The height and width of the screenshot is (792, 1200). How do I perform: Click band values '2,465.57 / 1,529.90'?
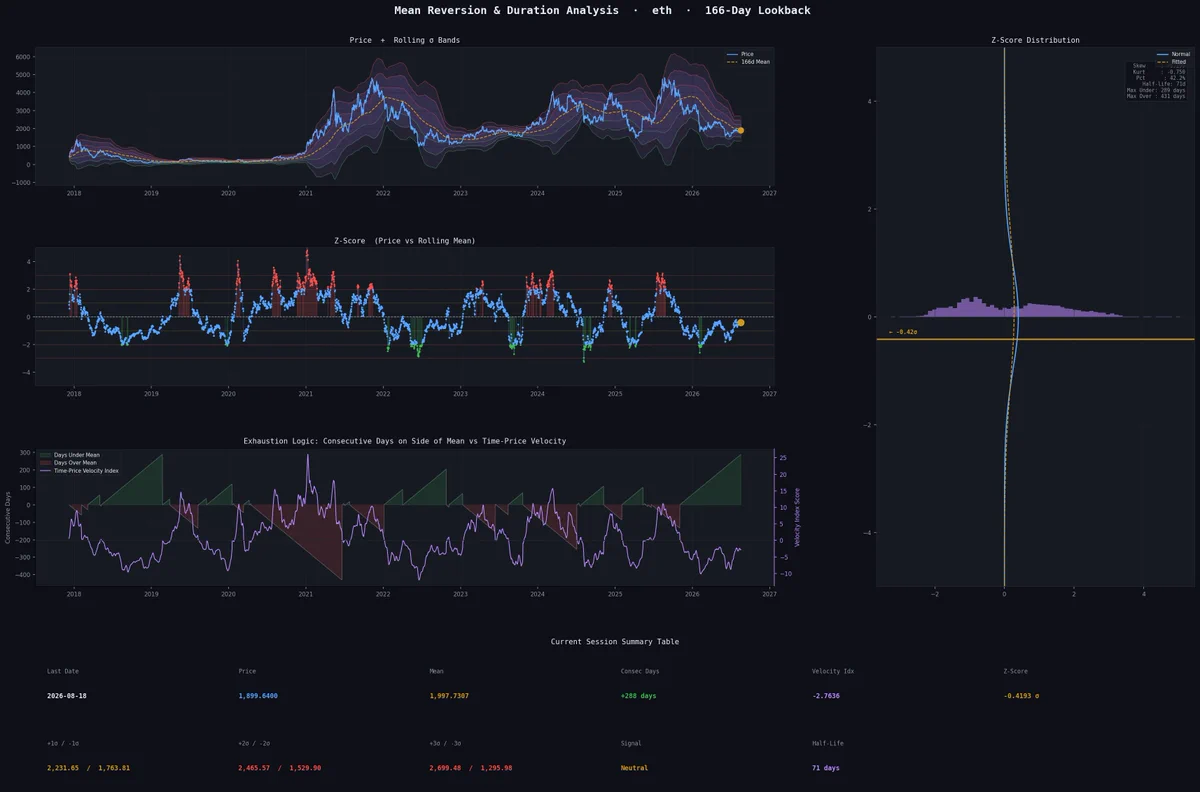pos(279,767)
